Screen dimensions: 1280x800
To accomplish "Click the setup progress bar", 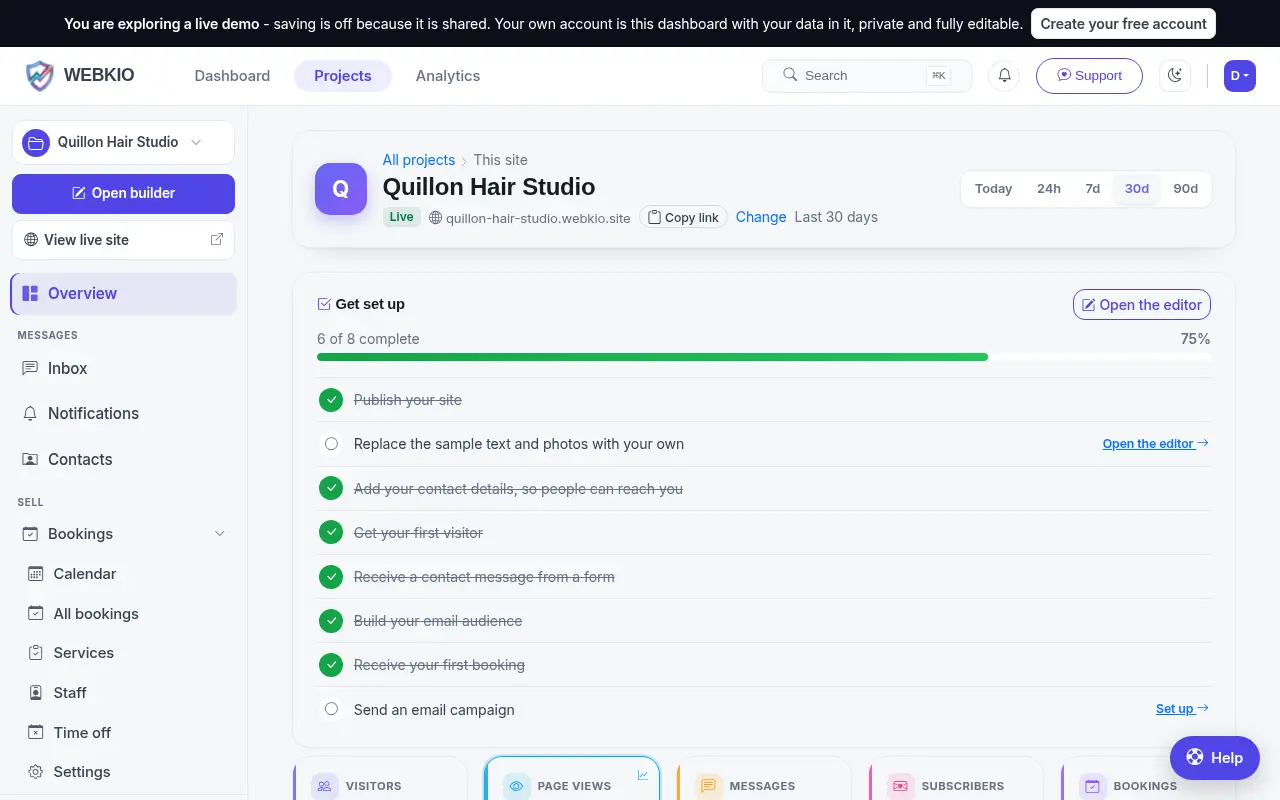I will [x=764, y=357].
